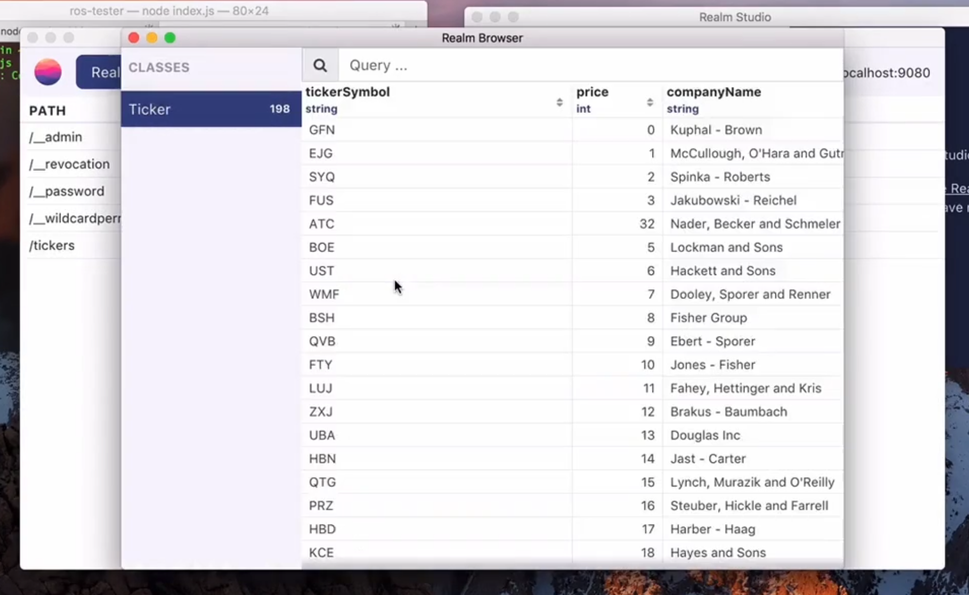Sort by tickerSymbol using its sort arrows
969x595 pixels.
[559, 102]
